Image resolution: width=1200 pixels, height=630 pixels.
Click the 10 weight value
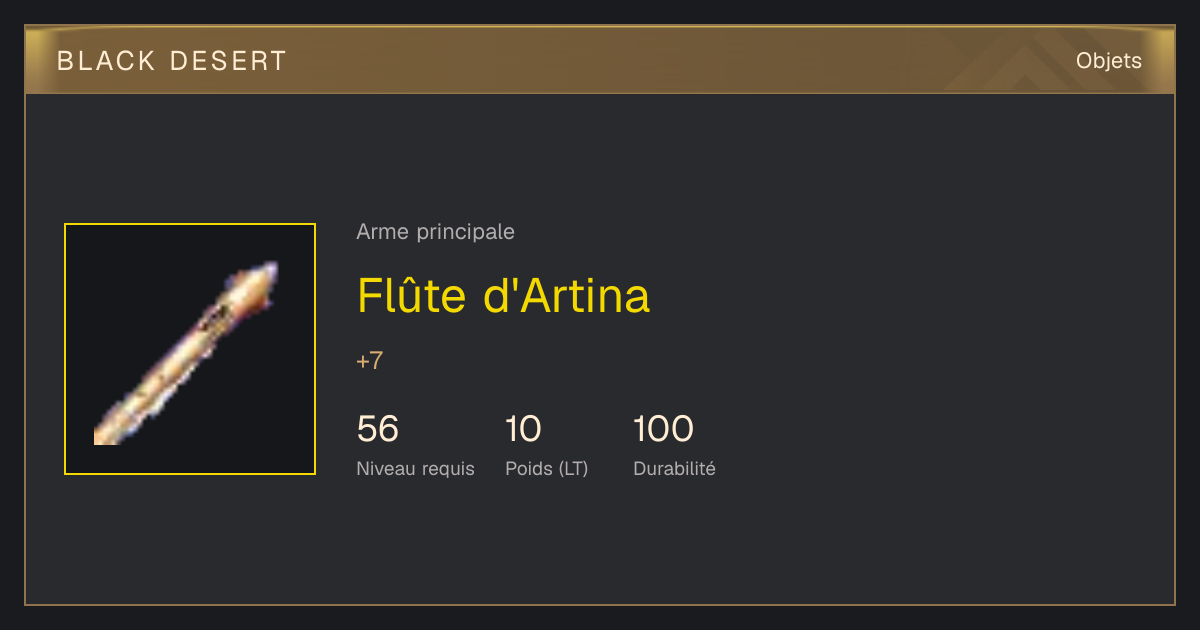click(x=523, y=429)
